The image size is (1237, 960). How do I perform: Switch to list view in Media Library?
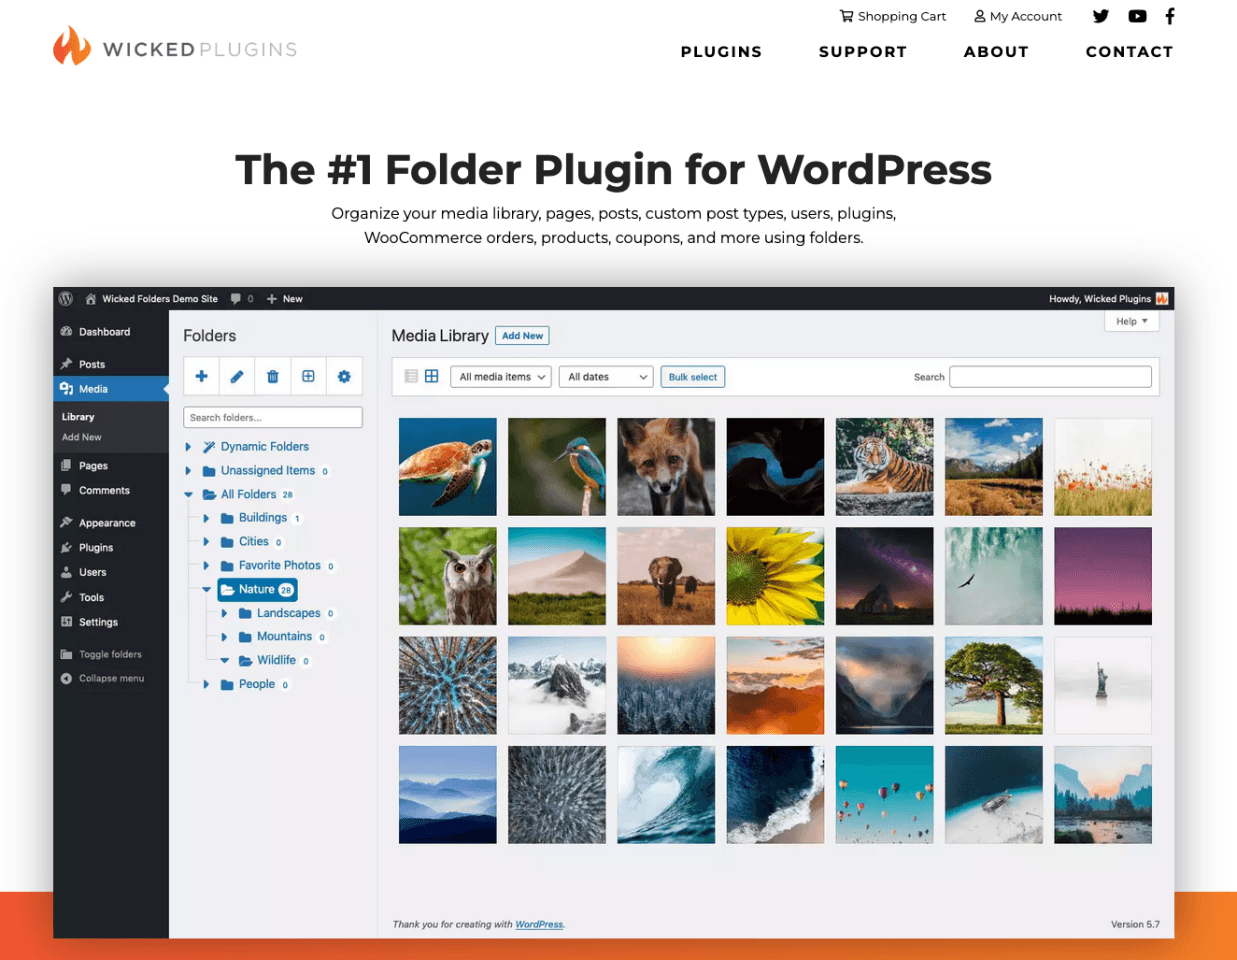[x=411, y=377]
